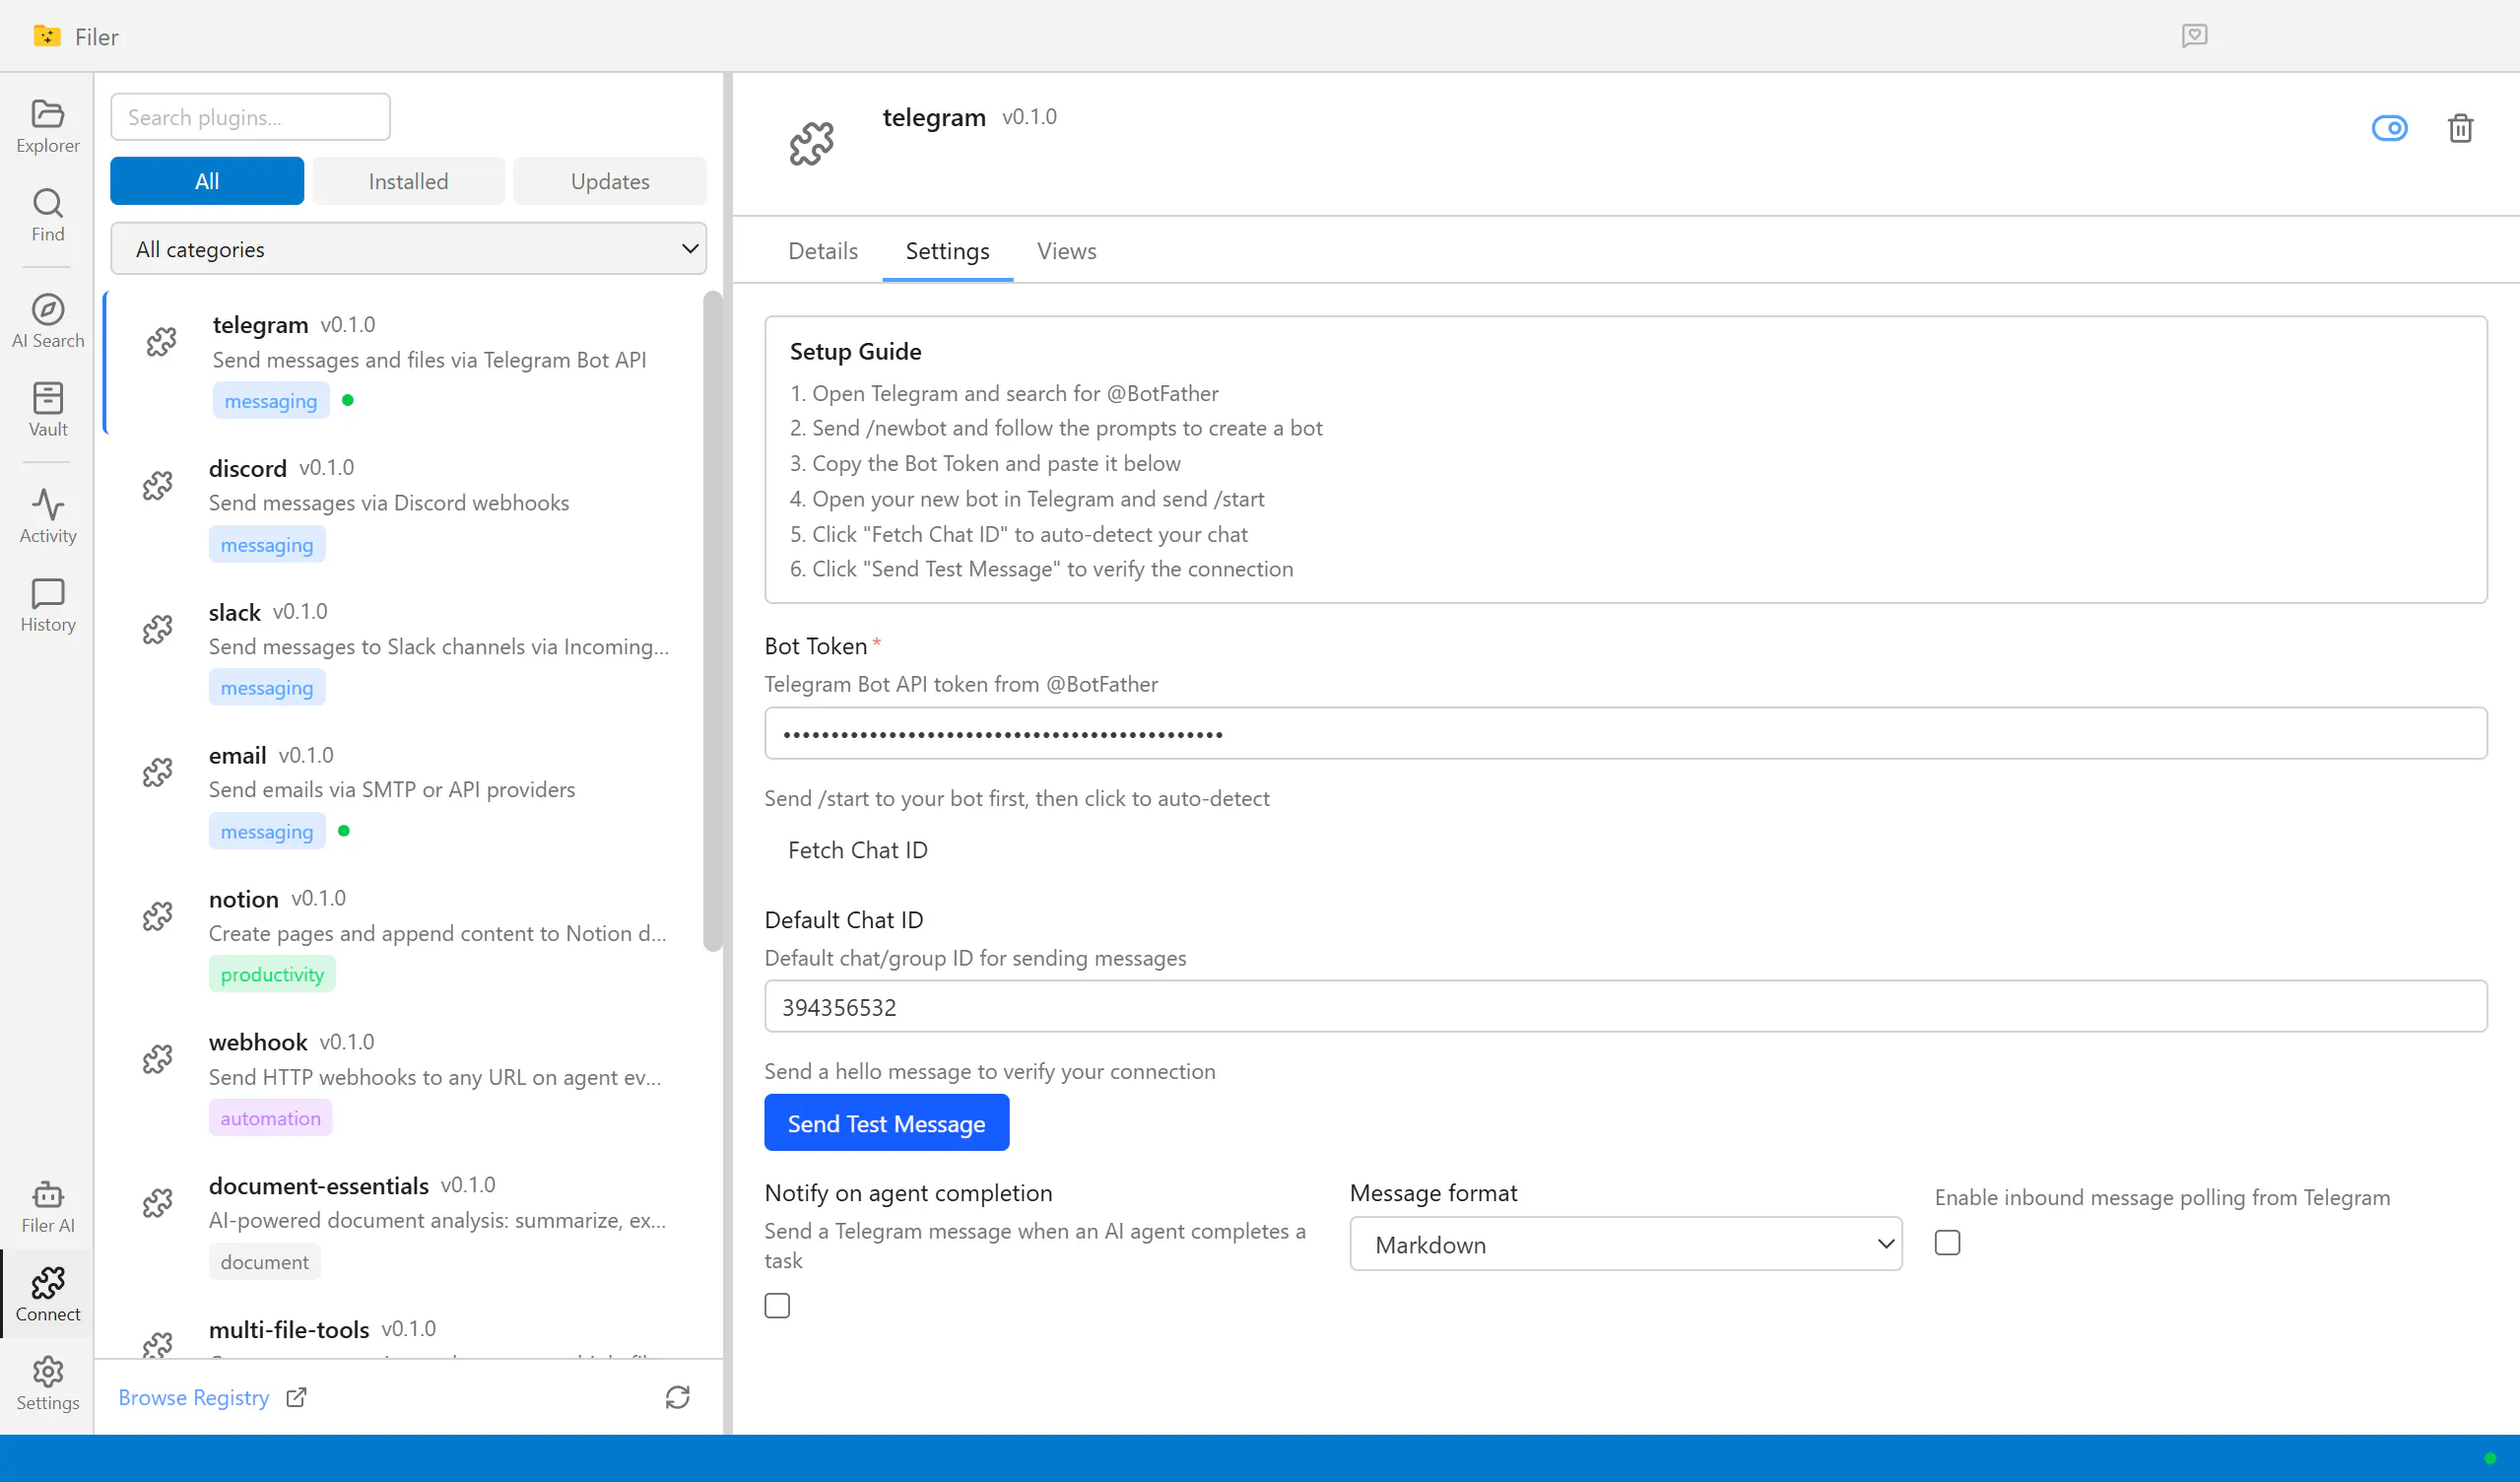Click the slack plugin puzzle icon
This screenshot has height=1482, width=2520.
click(x=157, y=630)
